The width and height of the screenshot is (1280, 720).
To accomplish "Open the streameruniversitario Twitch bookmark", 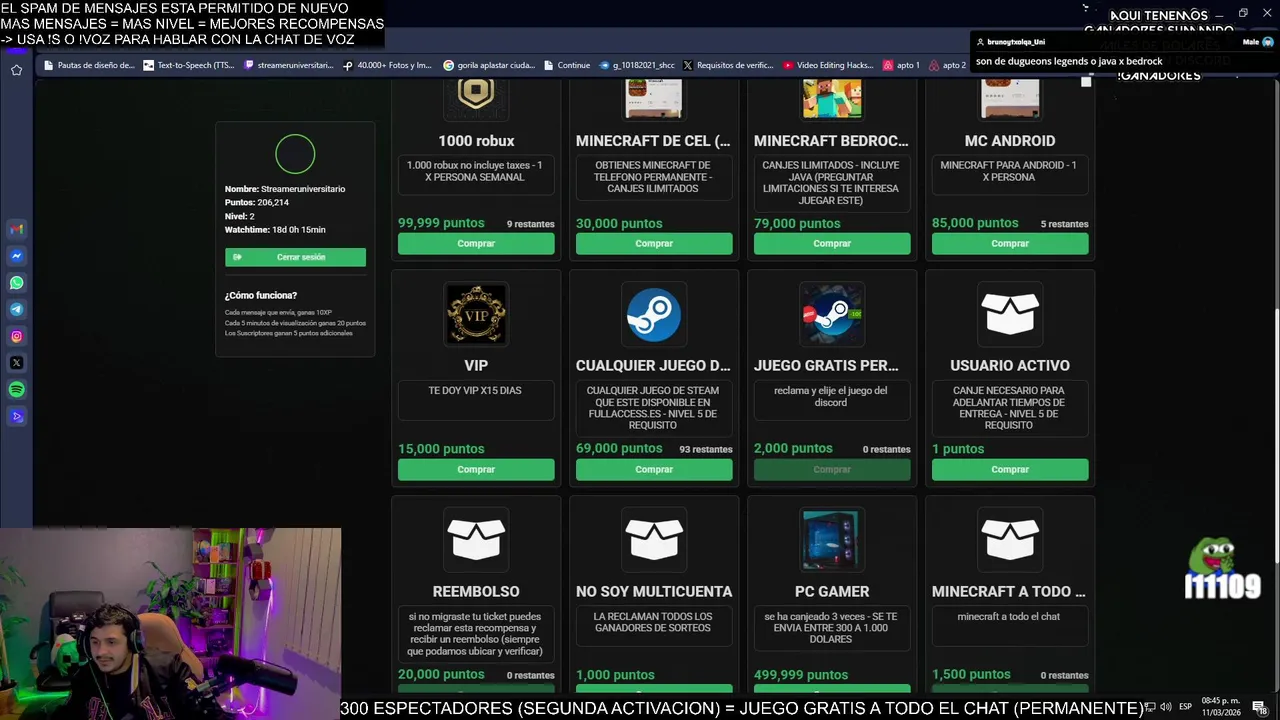I will pos(289,65).
